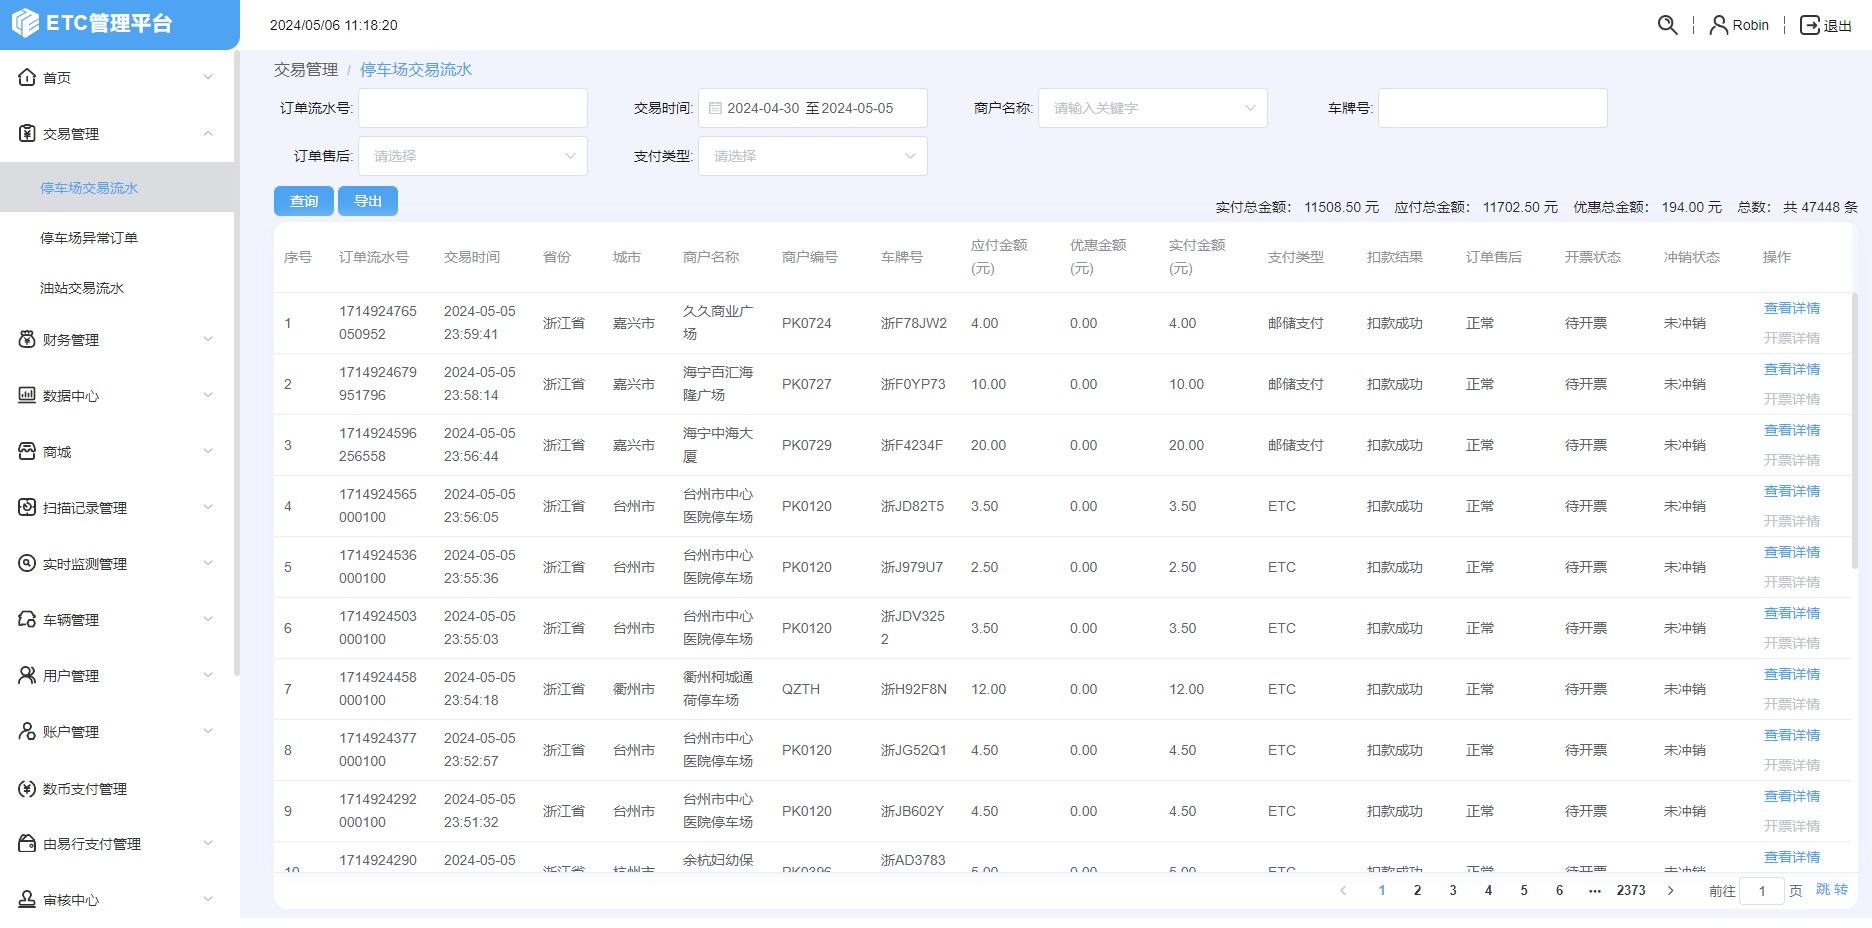
Task: Expand the 首页 menu chevron
Action: click(x=208, y=77)
